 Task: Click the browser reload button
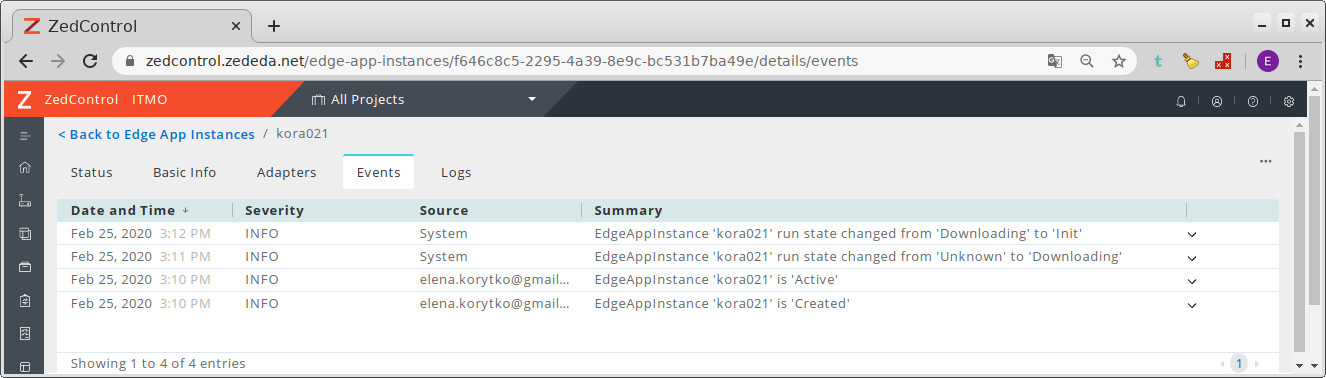tap(89, 61)
